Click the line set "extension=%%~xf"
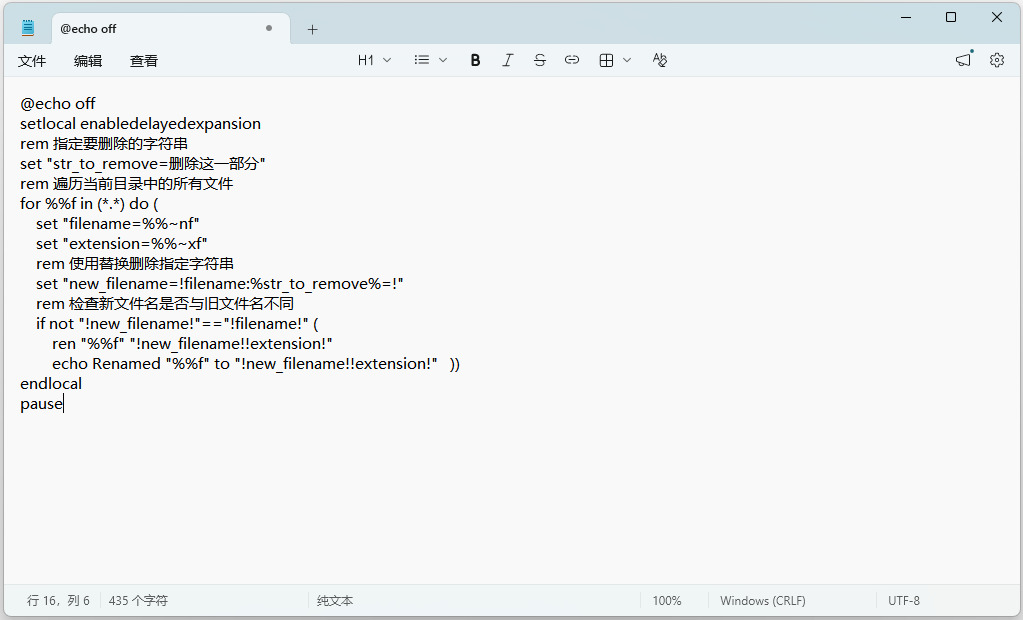Screen dimensions: 1023x620 pos(121,243)
